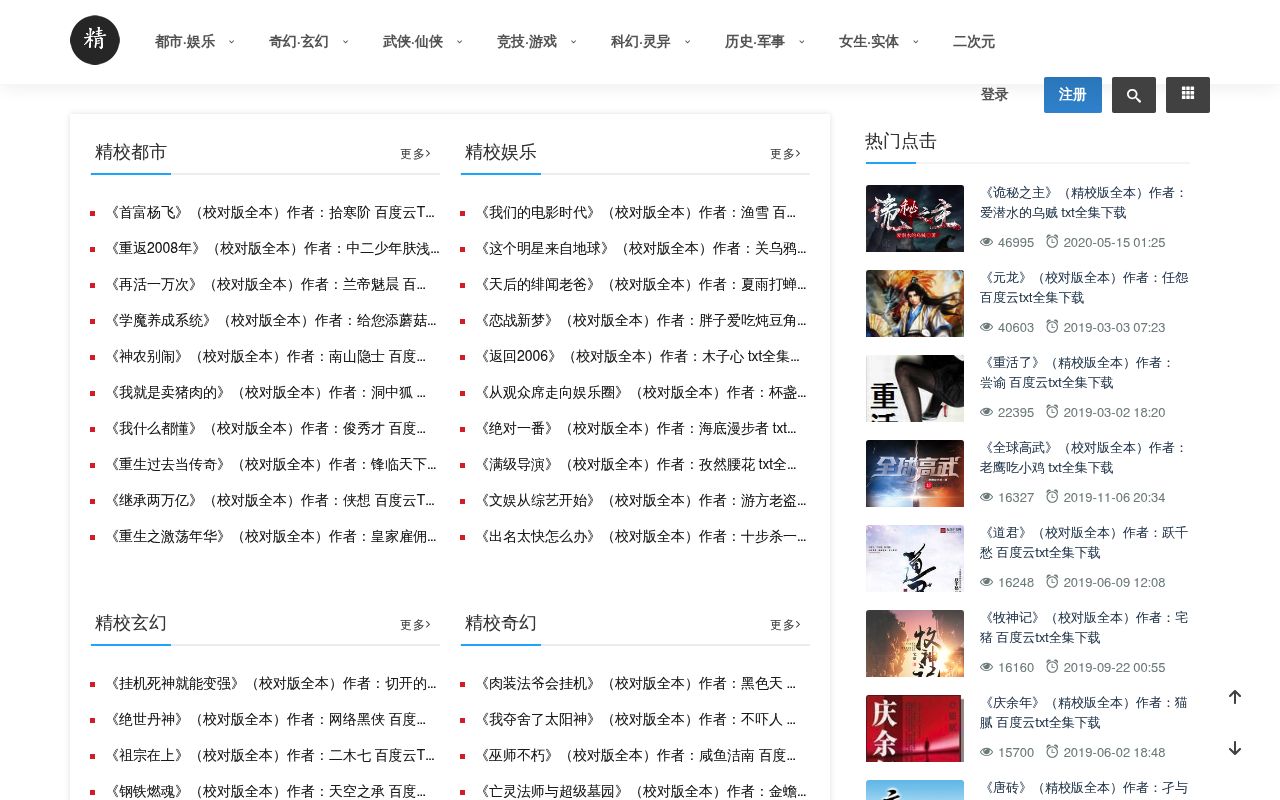Click the eye icon beside 46995
Screen dimensions: 1280x800
click(x=987, y=242)
